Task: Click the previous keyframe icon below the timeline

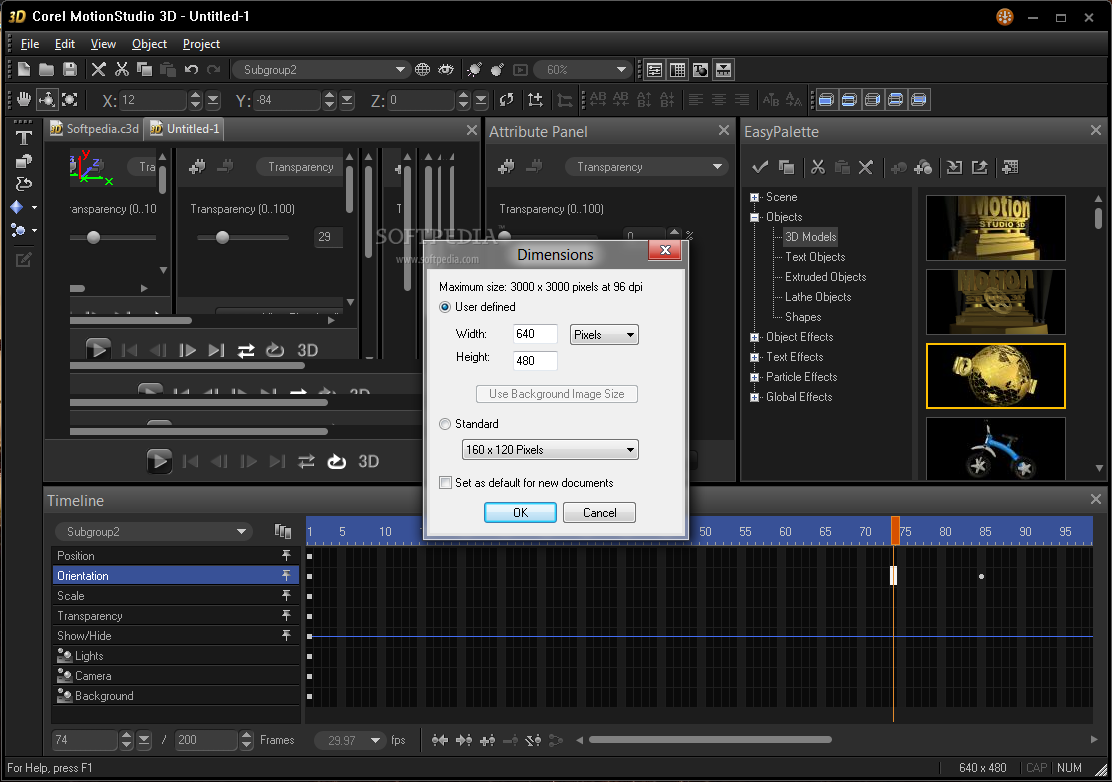Action: (440, 740)
